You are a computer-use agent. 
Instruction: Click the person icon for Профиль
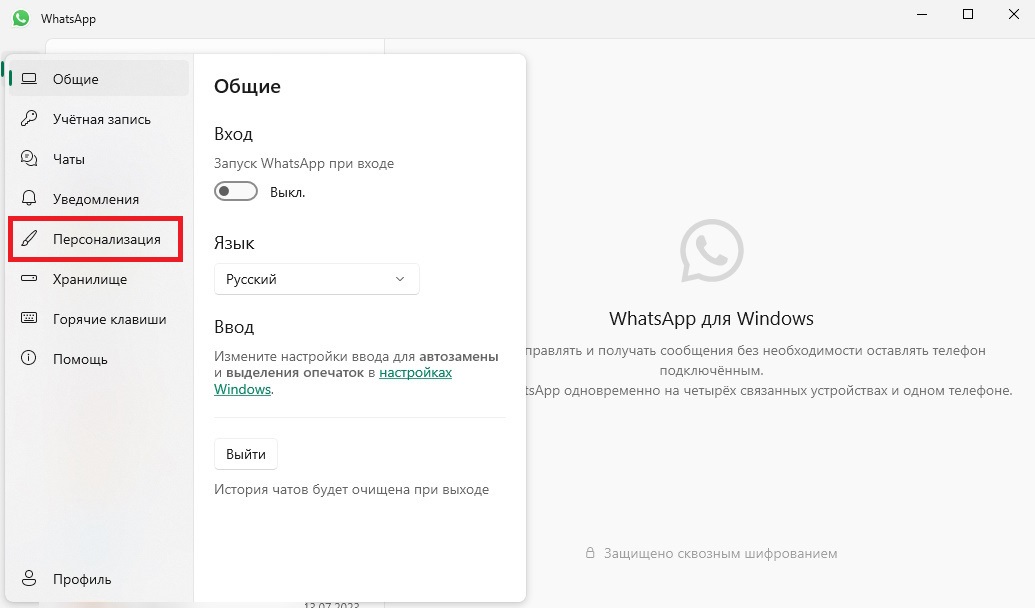pos(29,578)
